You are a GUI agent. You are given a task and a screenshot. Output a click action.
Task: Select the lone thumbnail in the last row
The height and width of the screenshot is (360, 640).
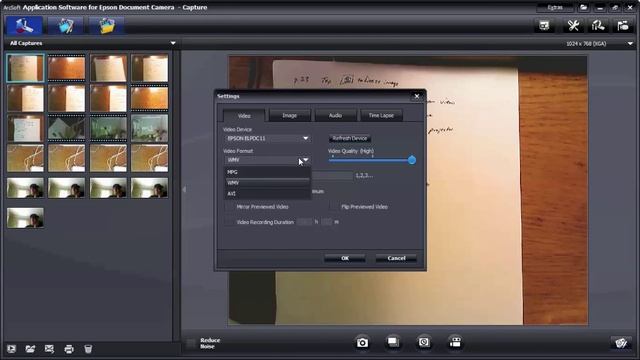click(25, 218)
